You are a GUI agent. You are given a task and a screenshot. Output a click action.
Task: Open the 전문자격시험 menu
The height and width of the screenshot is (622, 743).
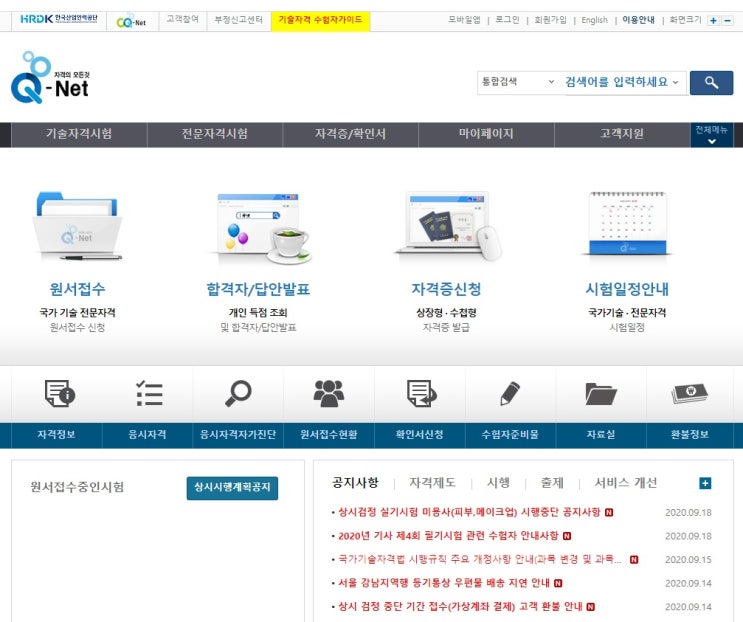pyautogui.click(x=215, y=134)
